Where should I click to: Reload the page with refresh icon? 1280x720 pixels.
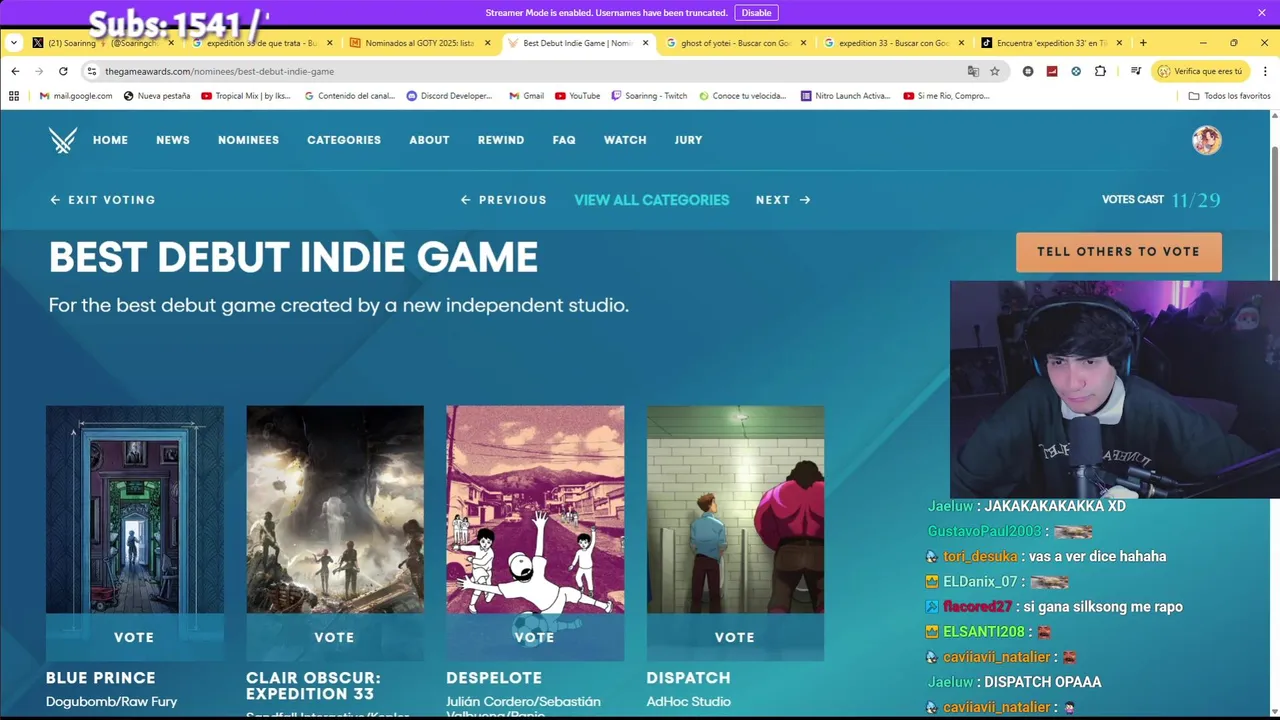[x=63, y=71]
